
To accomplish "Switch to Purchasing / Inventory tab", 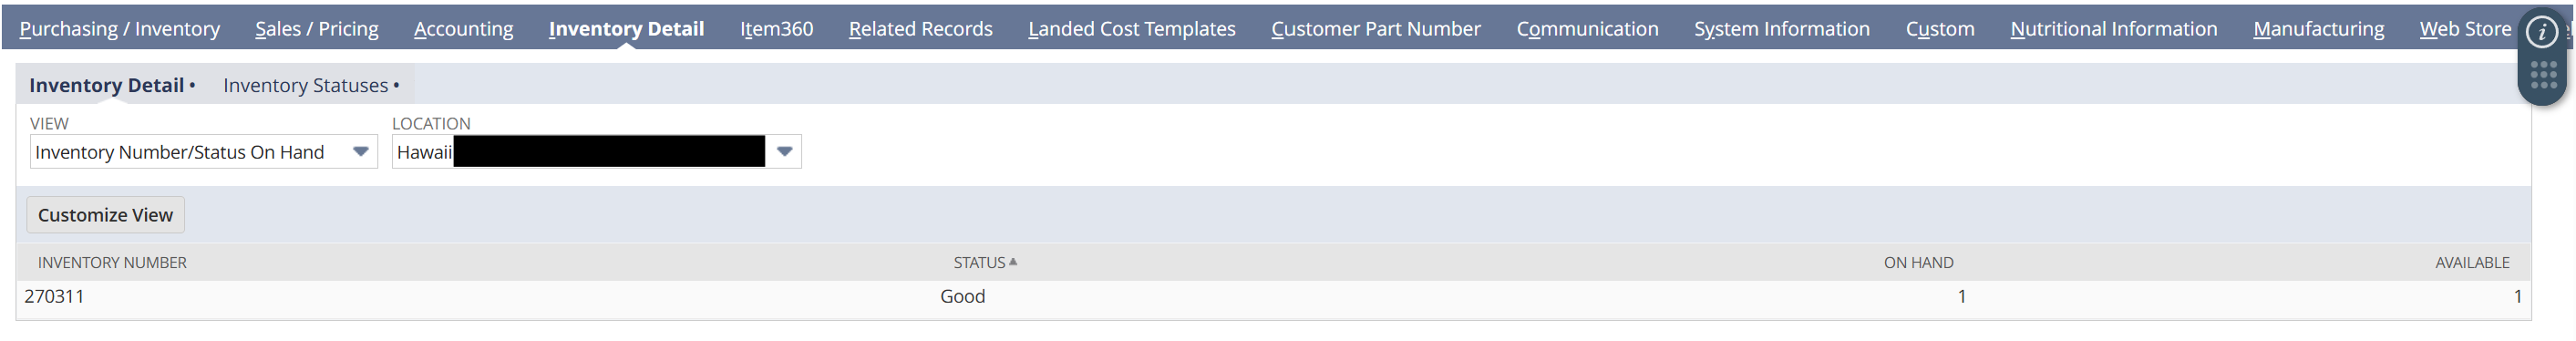I will click(x=120, y=29).
